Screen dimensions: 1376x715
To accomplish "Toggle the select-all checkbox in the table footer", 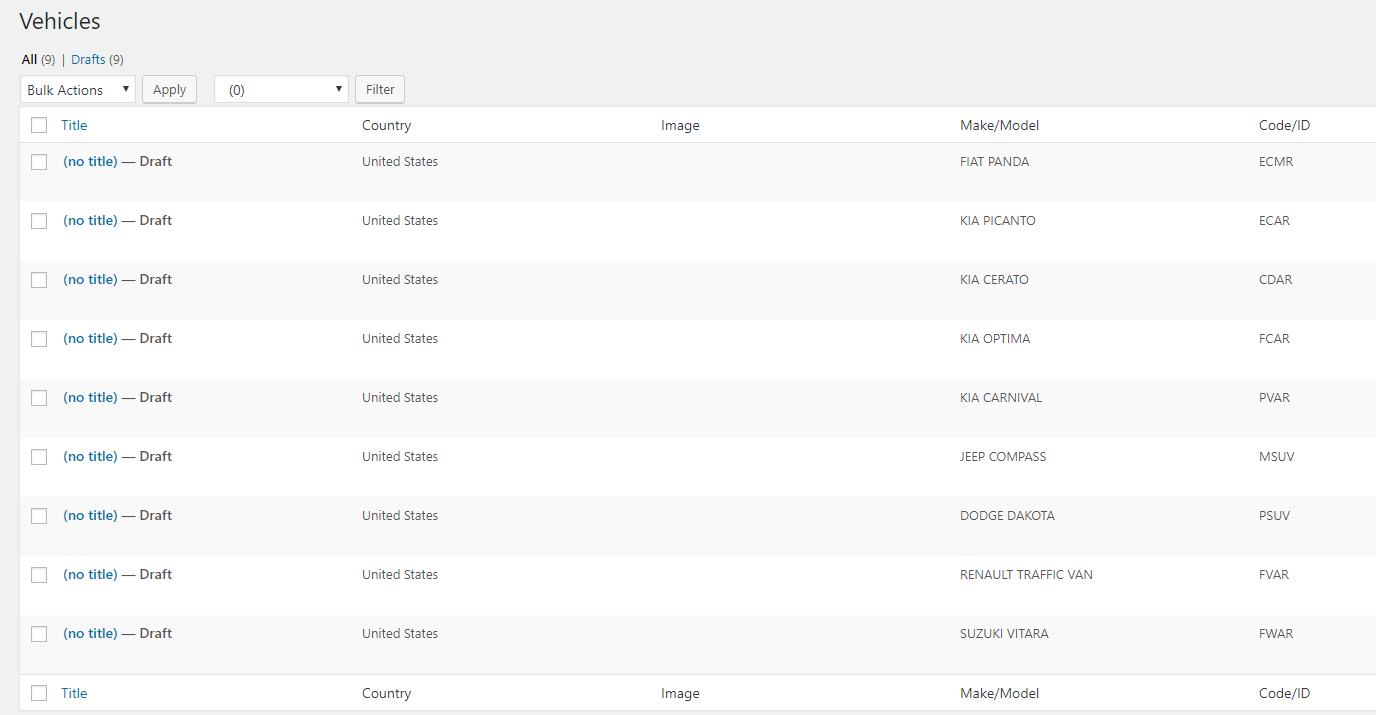I will coord(39,693).
